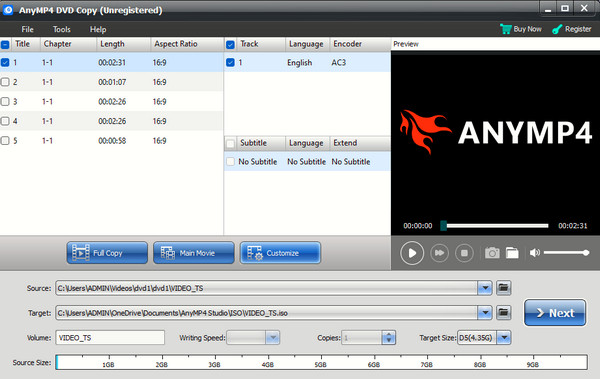This screenshot has height=379, width=600.
Task: Mute audio with the speaker icon
Action: [x=535, y=253]
